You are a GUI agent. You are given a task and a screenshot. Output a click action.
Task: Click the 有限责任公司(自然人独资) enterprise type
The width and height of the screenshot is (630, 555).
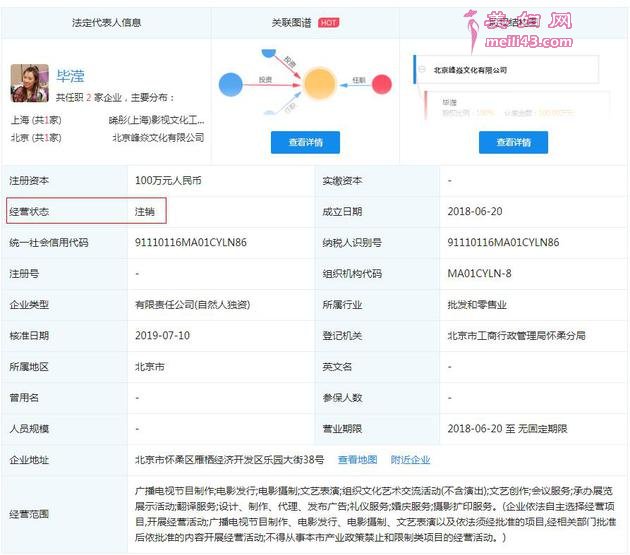tap(192, 305)
